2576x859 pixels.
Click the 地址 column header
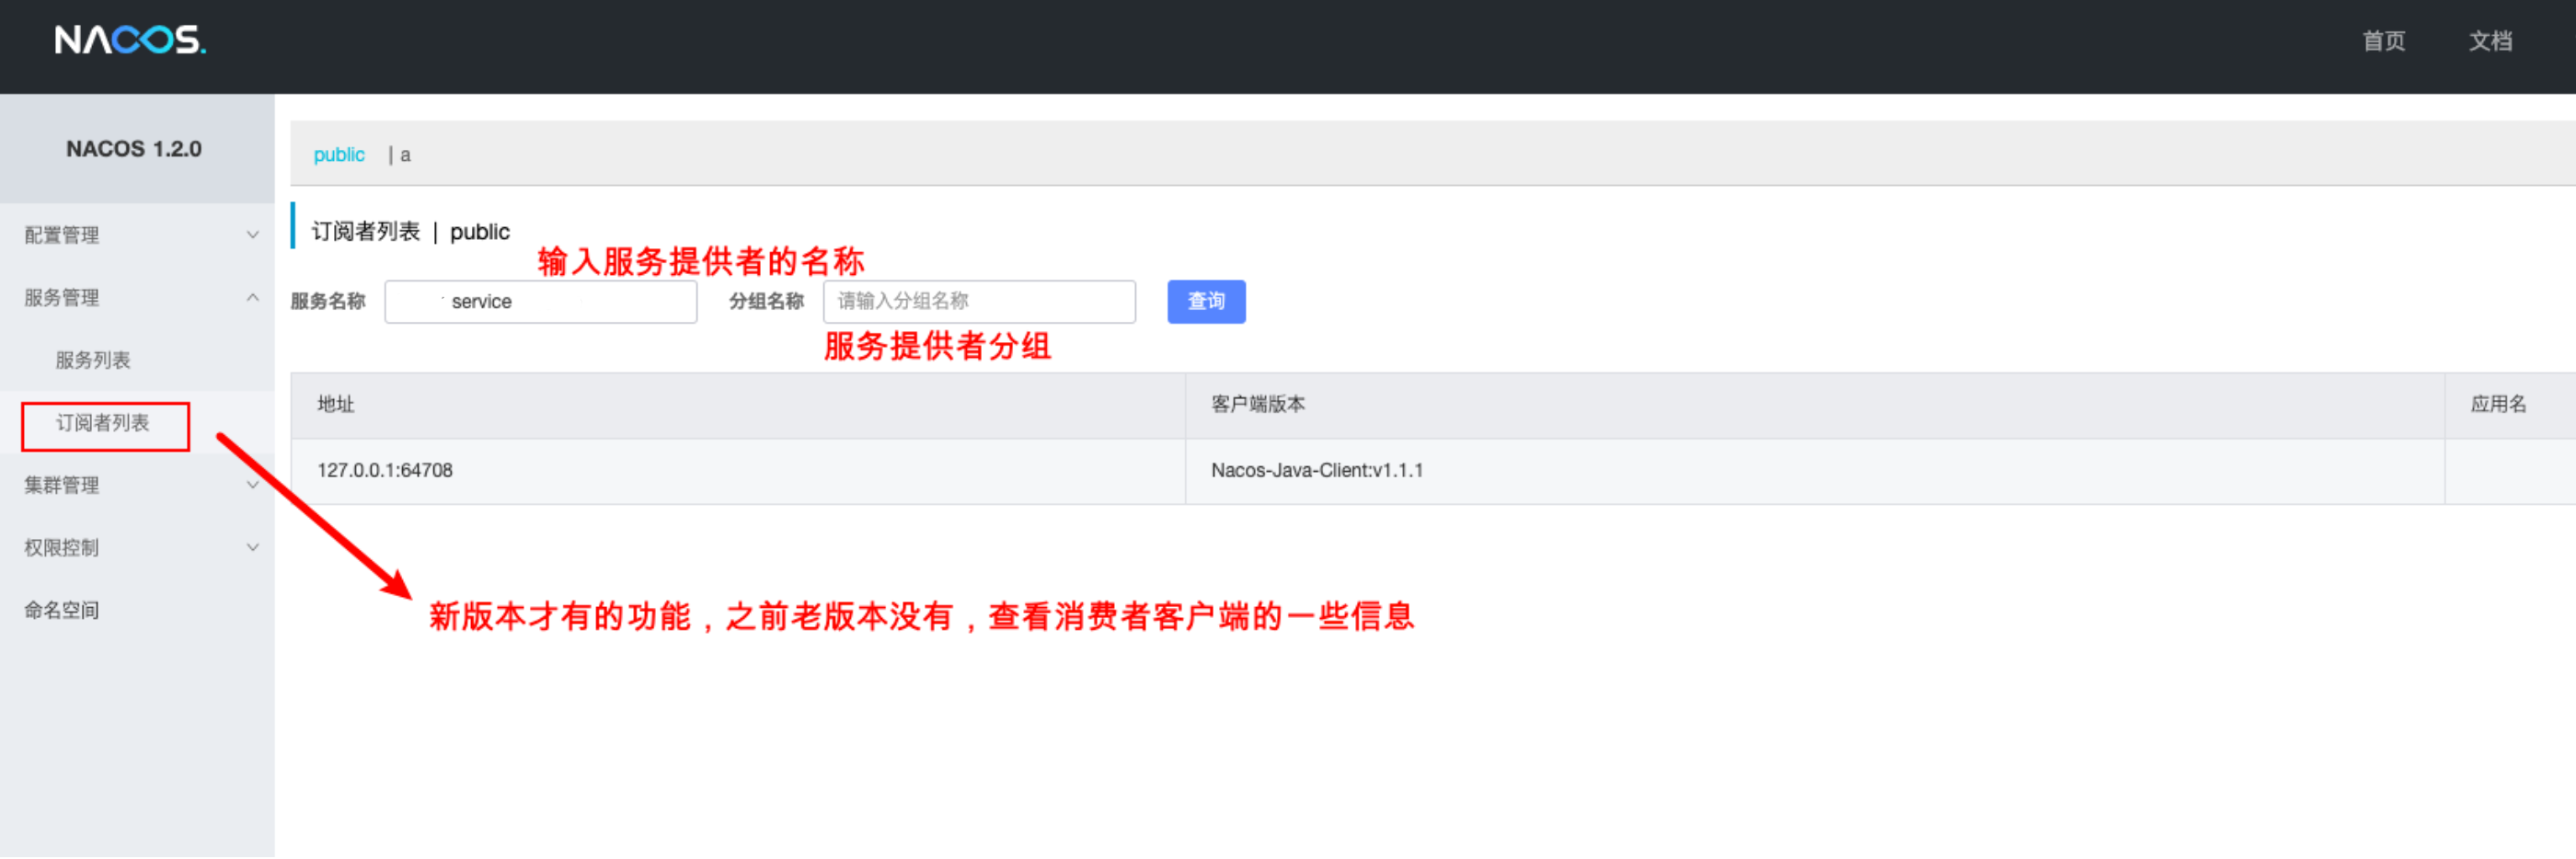coord(336,405)
